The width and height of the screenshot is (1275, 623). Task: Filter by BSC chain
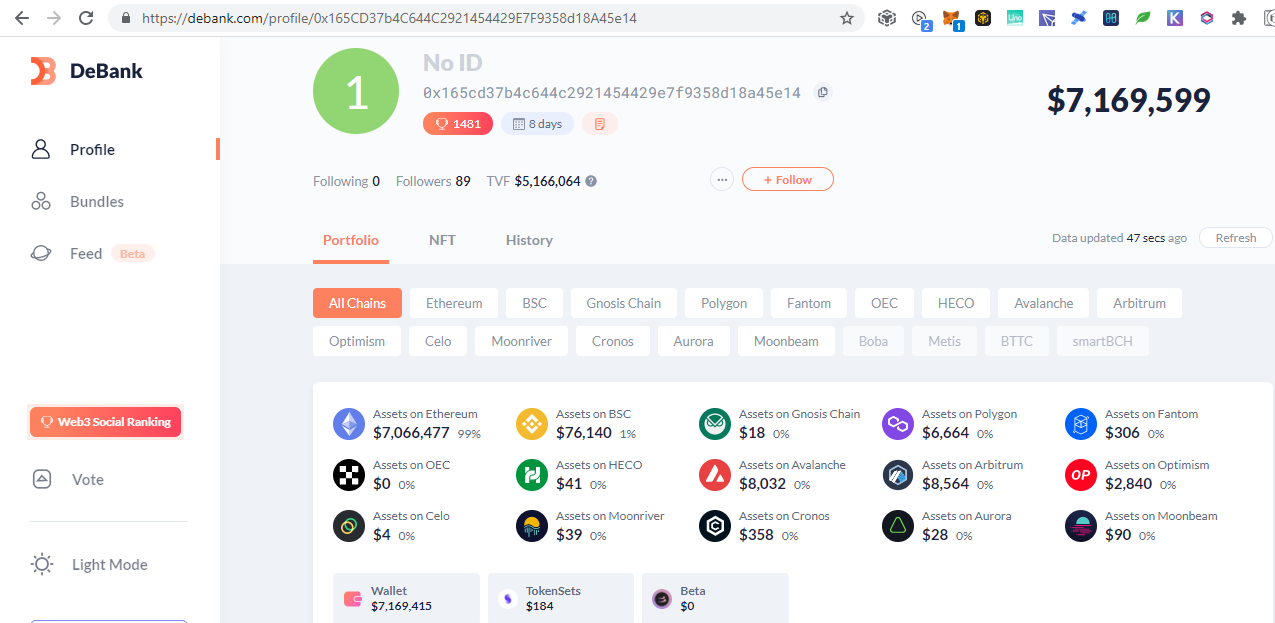tap(534, 303)
